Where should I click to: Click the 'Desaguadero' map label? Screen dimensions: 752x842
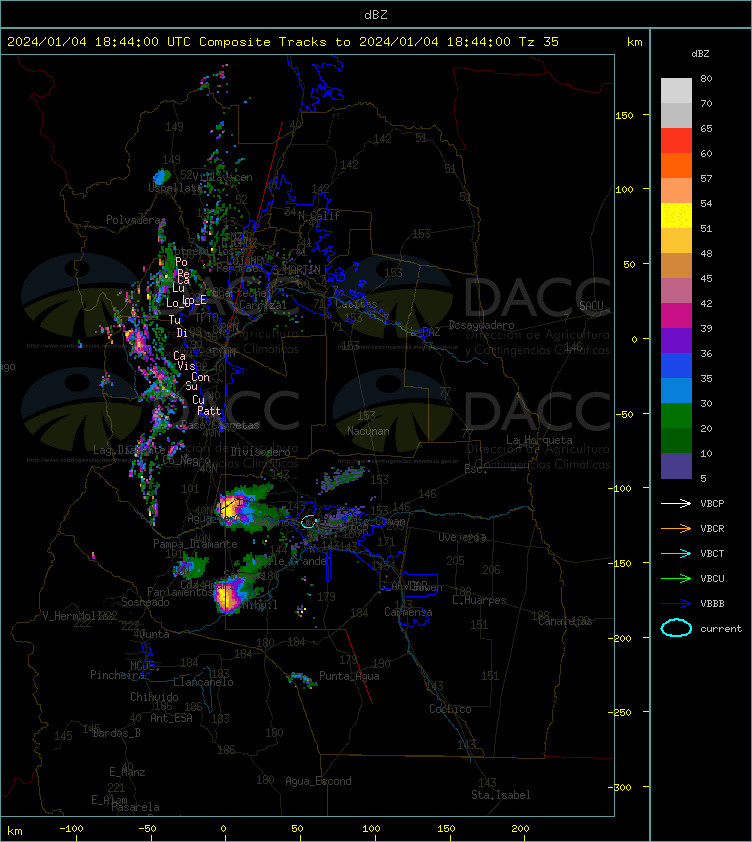click(481, 325)
